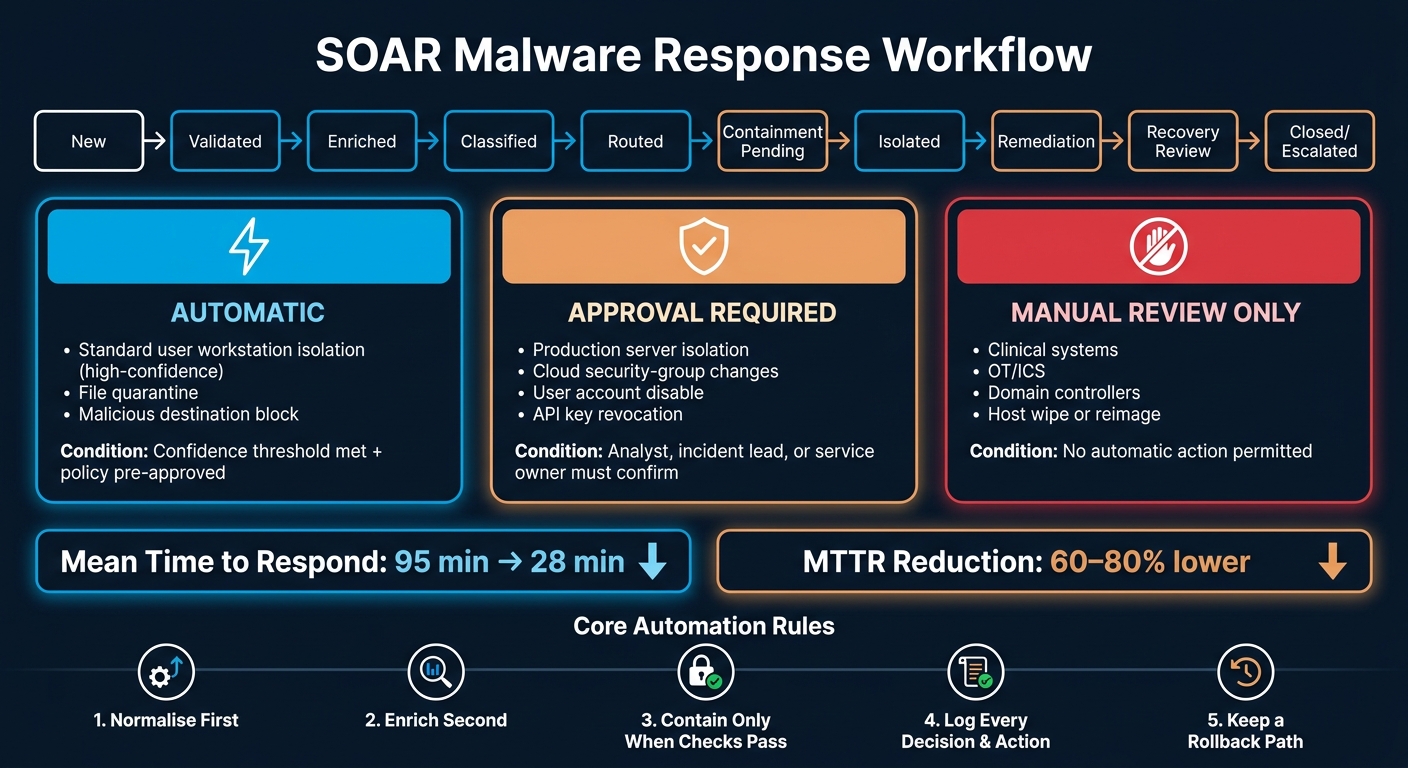1408x768 pixels.
Task: Click the '2. Enrich Second' label
Action: pyautogui.click(x=436, y=720)
